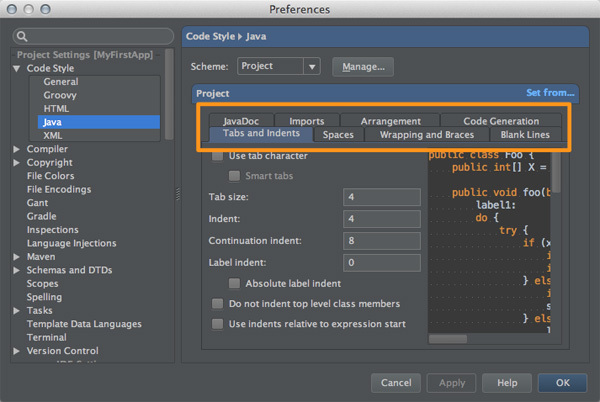The image size is (600, 402).
Task: Select General under Code Style
Action: coord(61,81)
